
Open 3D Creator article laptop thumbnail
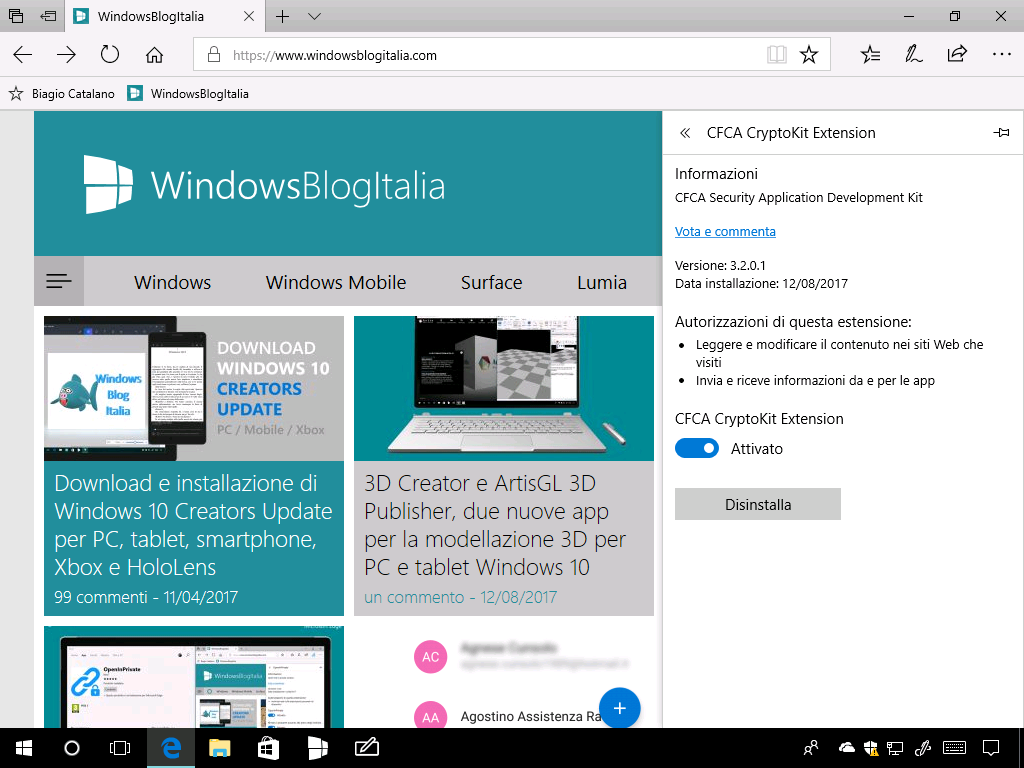point(504,389)
